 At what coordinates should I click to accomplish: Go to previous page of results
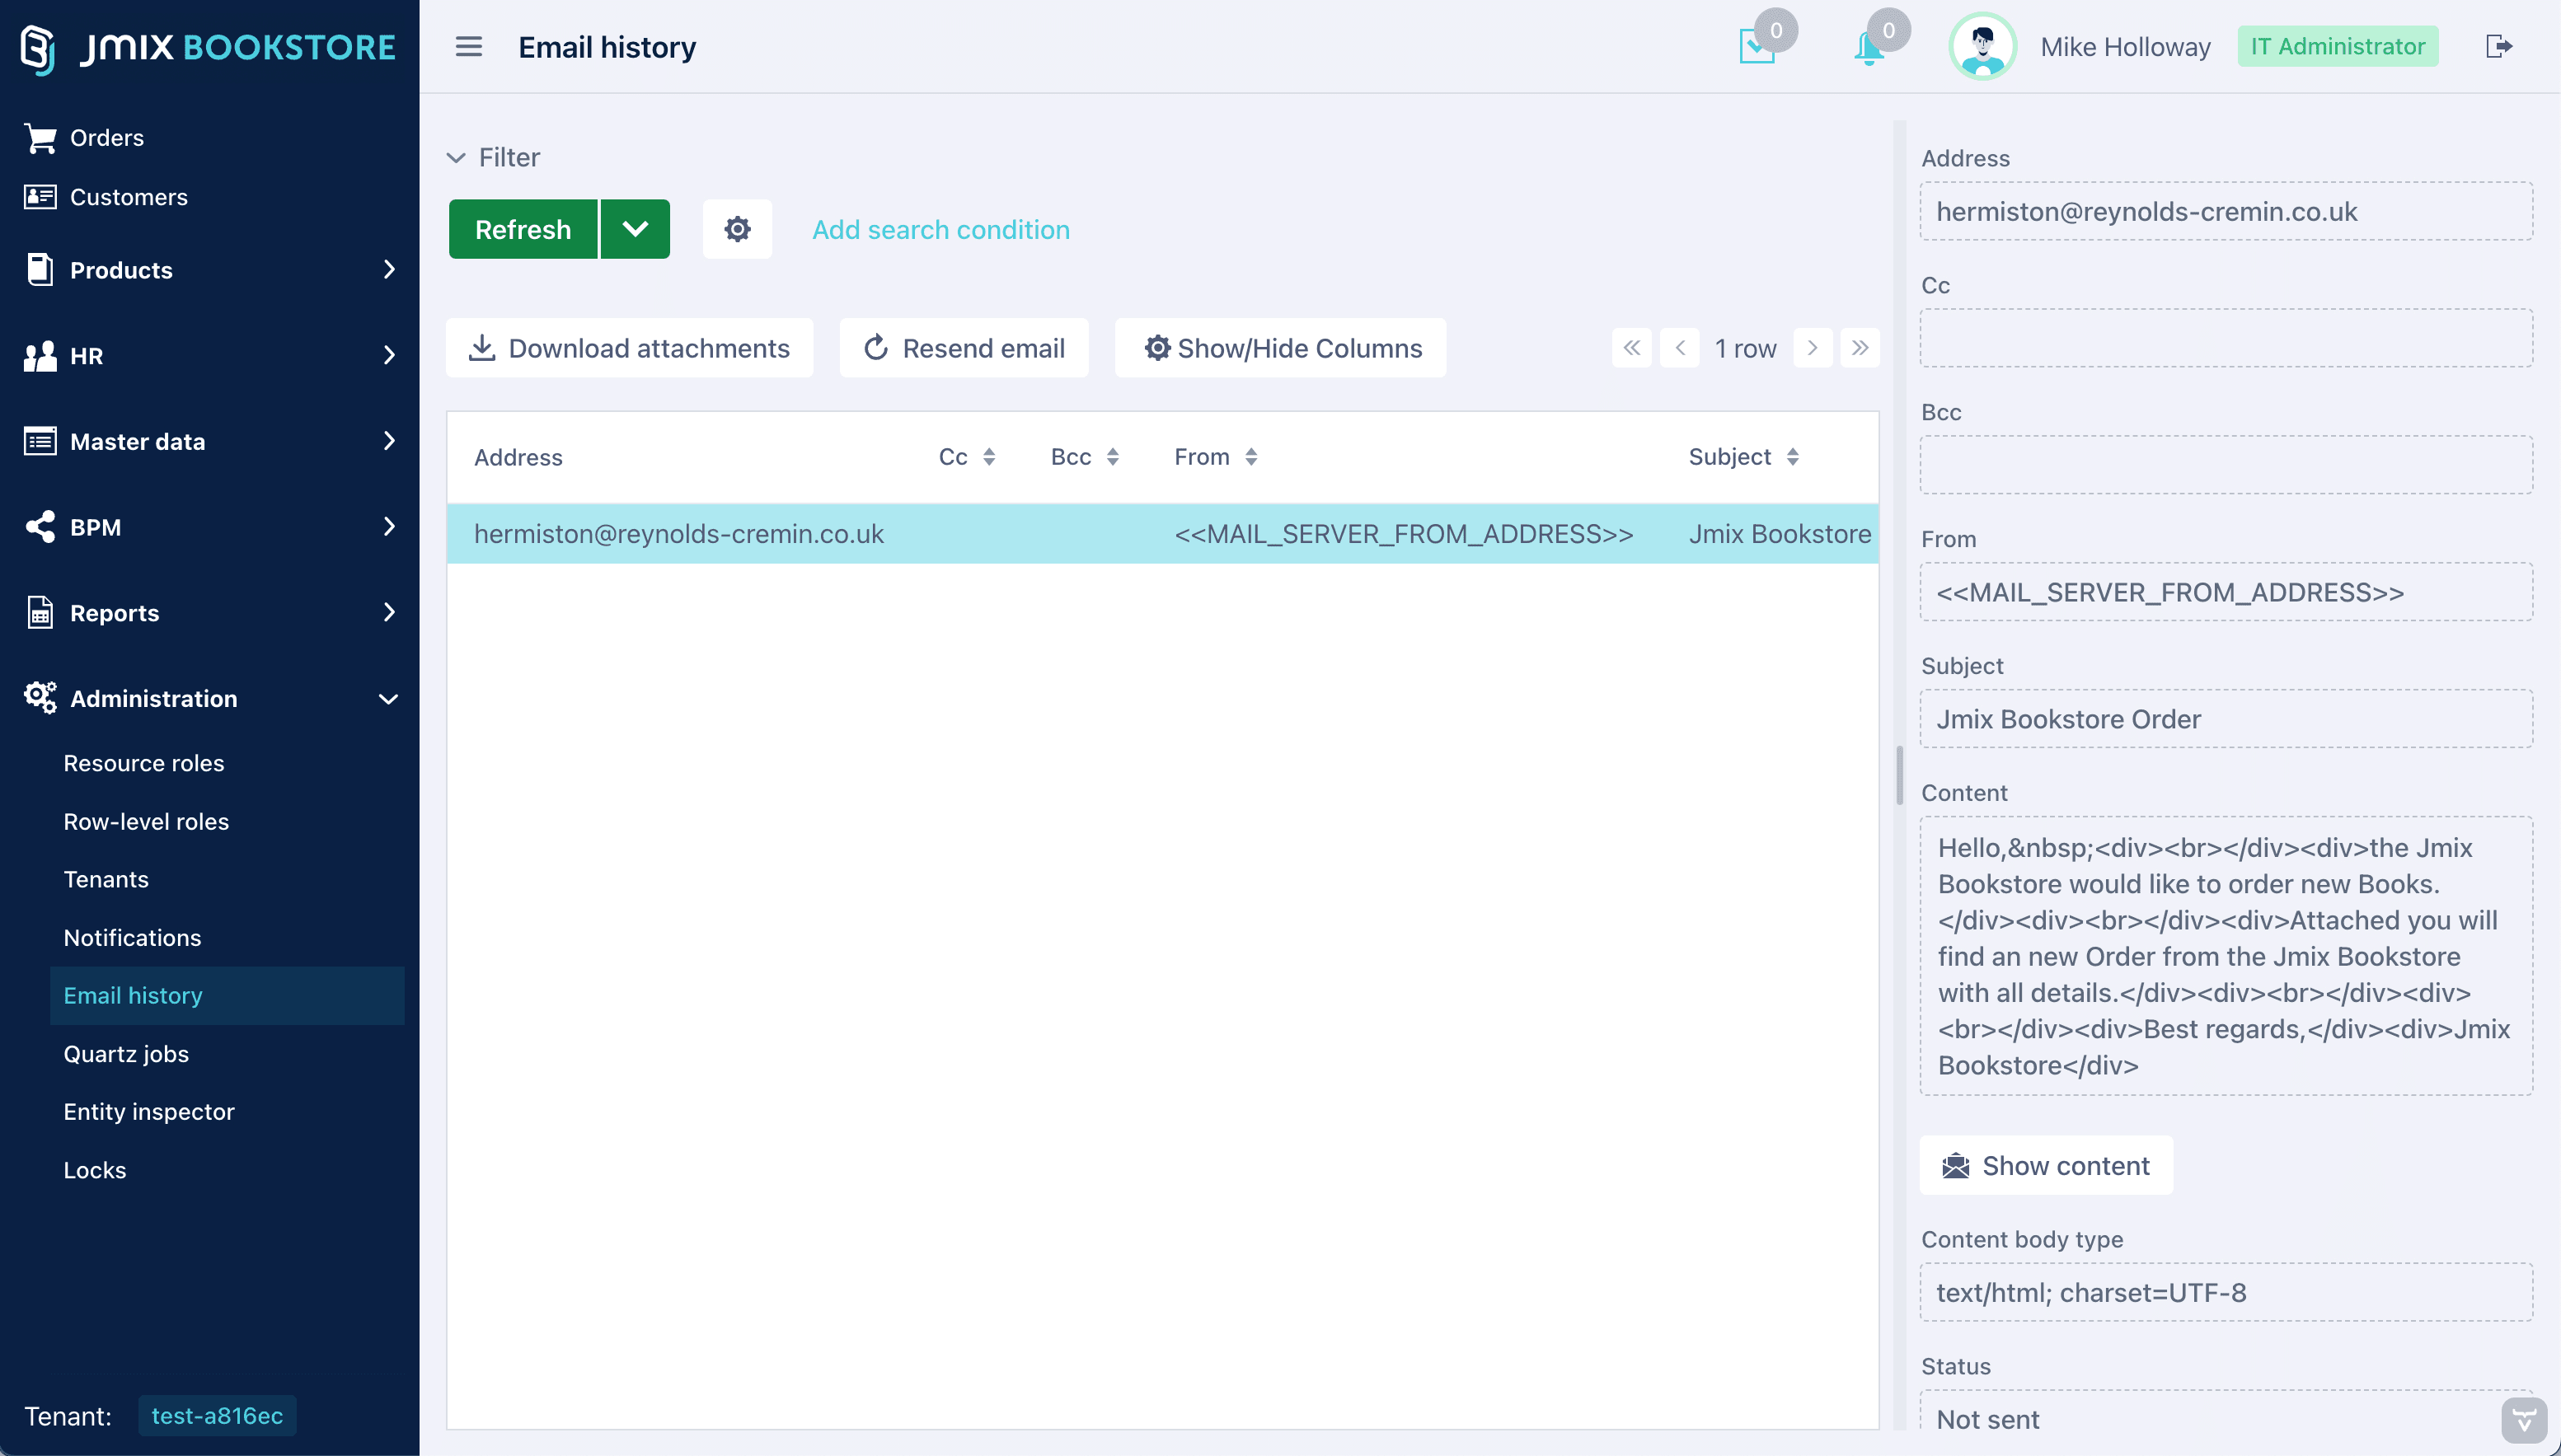1680,348
